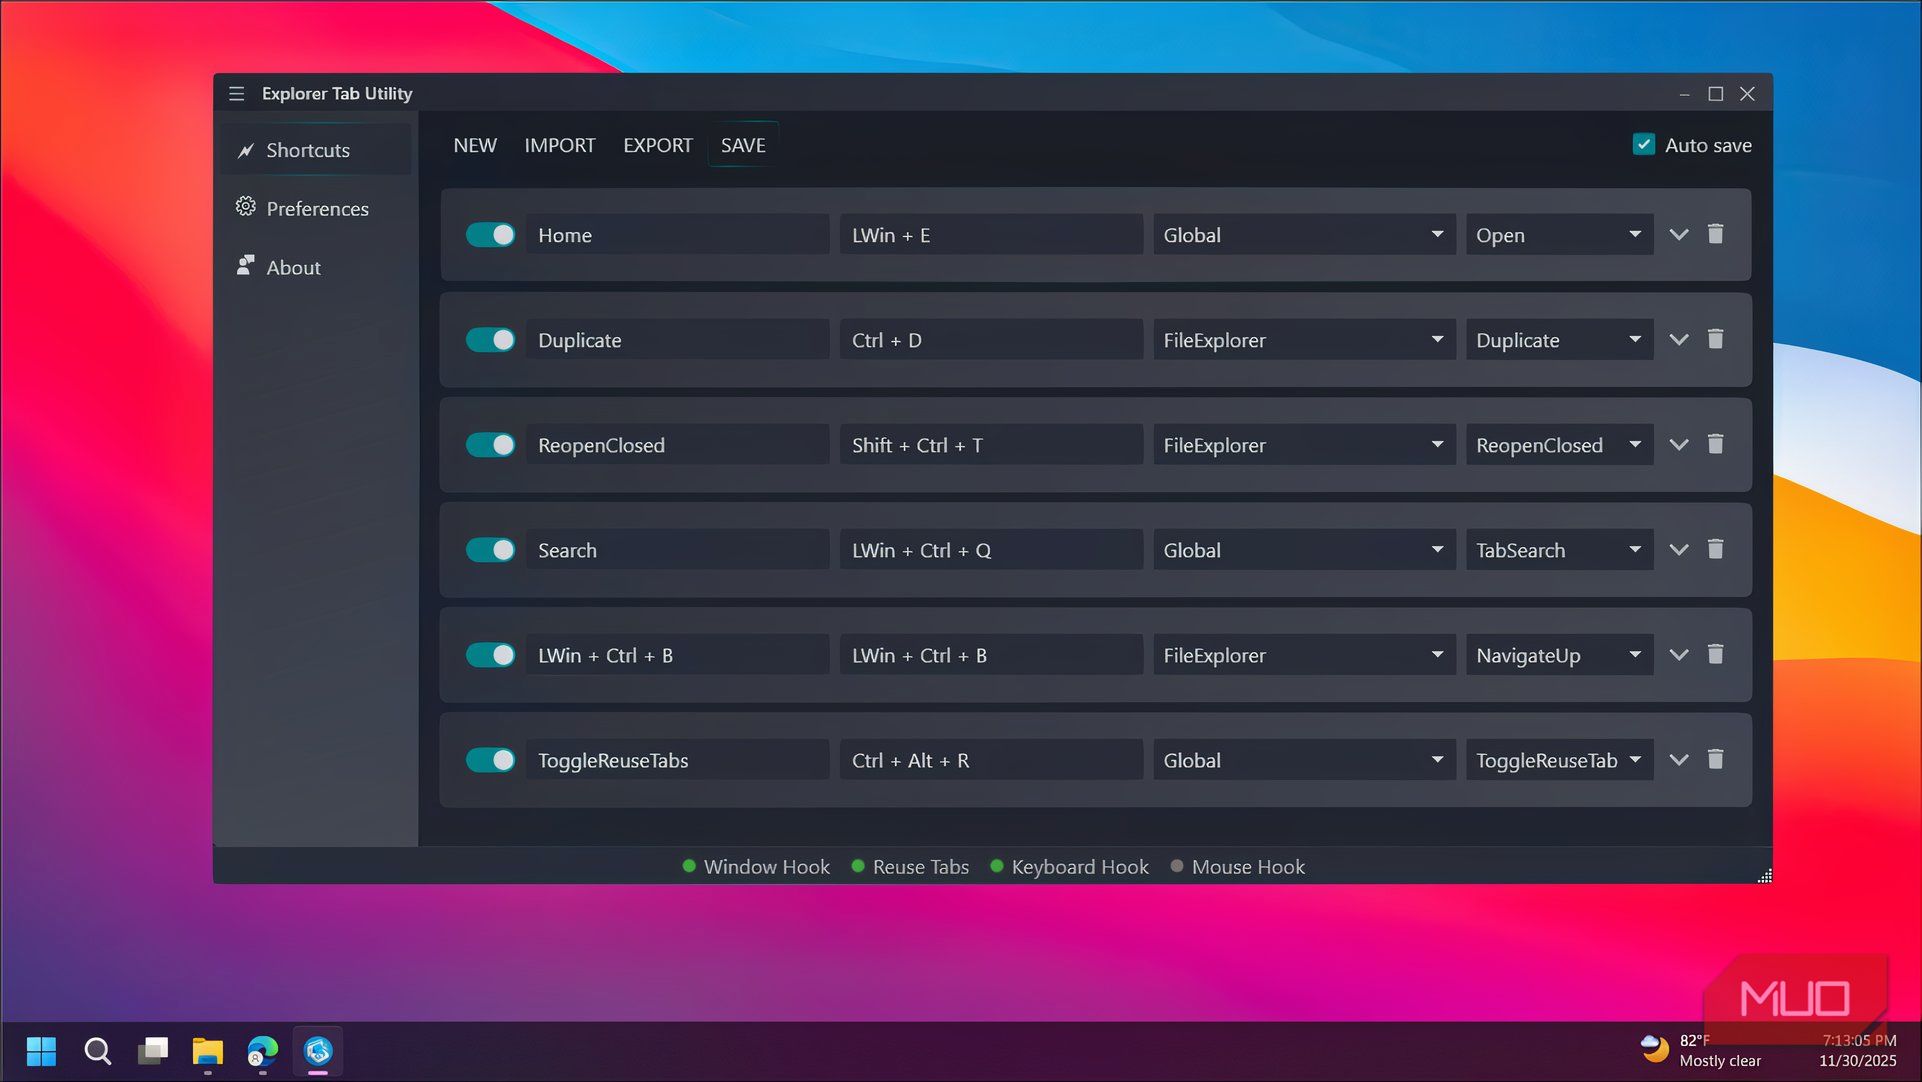Open the TabSearch action dropdown
The height and width of the screenshot is (1082, 1922).
(1559, 549)
